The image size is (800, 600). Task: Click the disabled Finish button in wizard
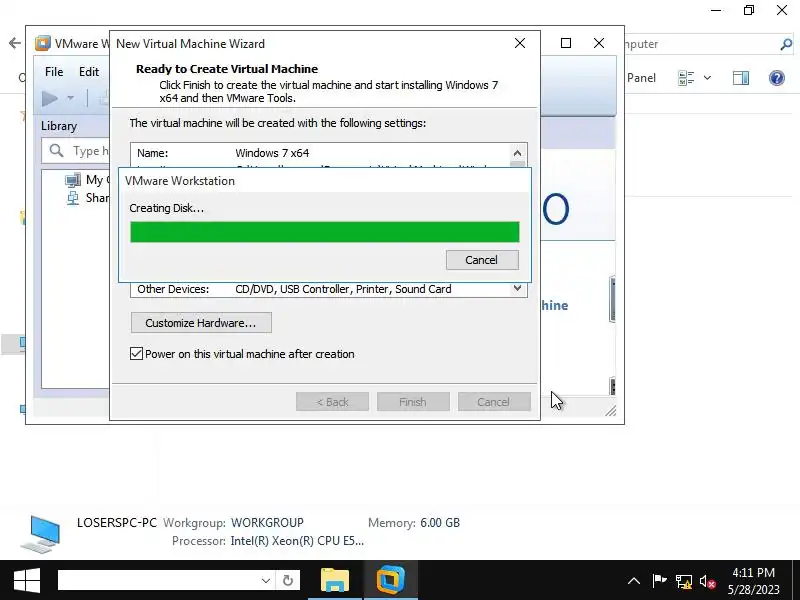pyautogui.click(x=413, y=402)
